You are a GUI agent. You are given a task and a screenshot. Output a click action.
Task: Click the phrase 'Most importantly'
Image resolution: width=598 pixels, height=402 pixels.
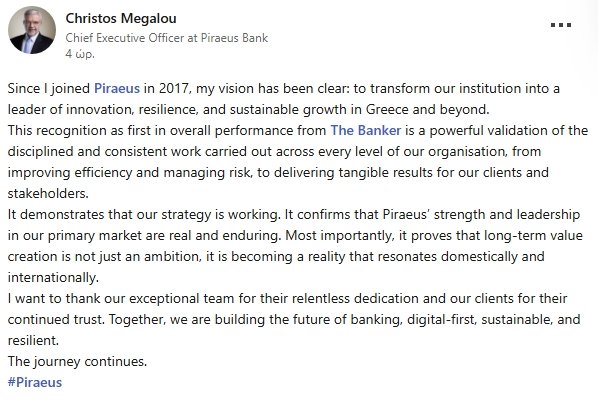click(x=339, y=235)
